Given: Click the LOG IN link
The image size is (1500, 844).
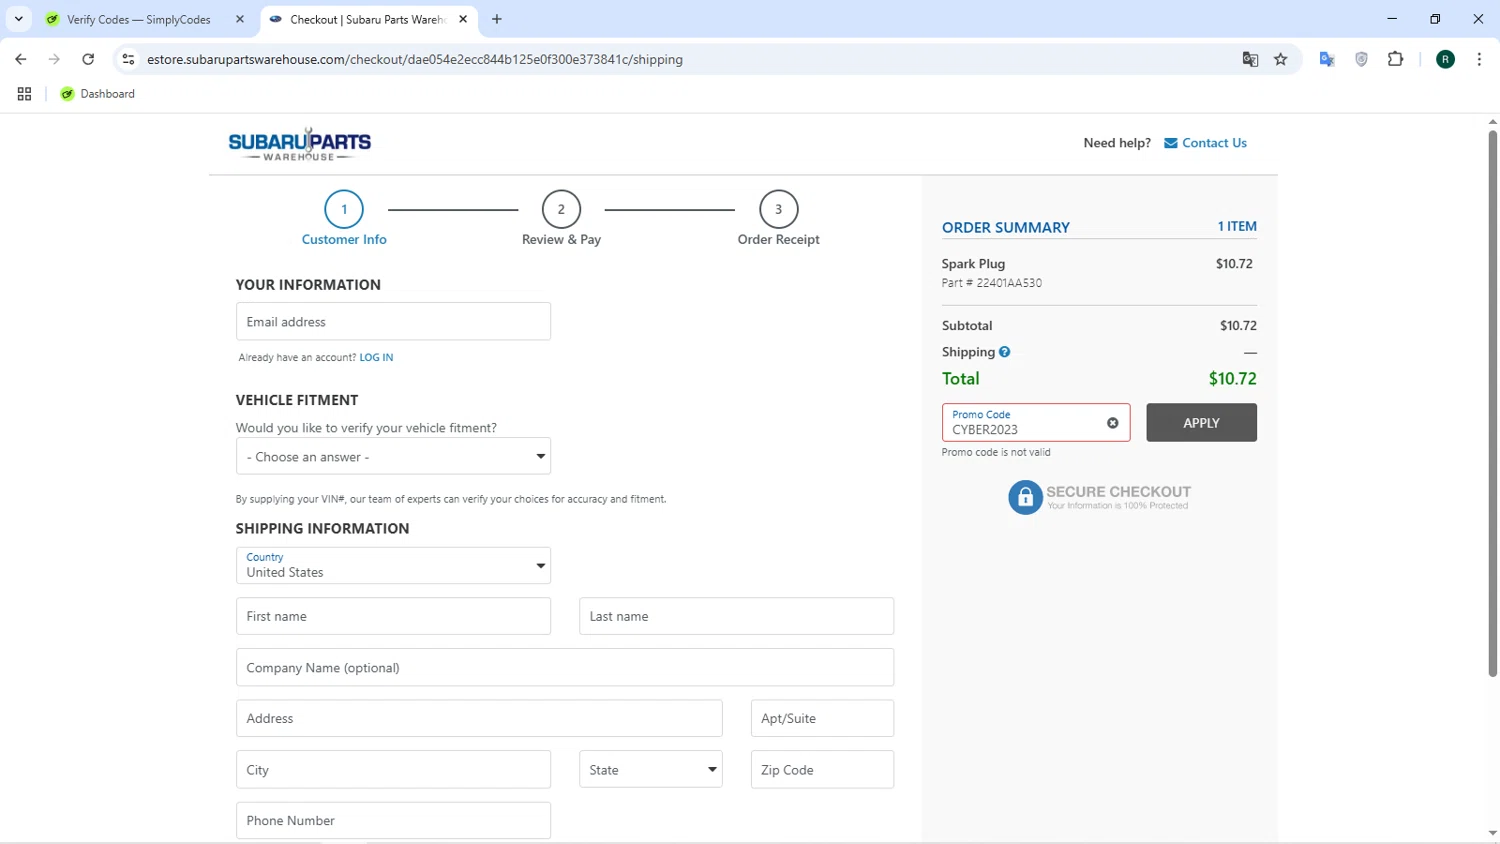Looking at the screenshot, I should (x=376, y=357).
